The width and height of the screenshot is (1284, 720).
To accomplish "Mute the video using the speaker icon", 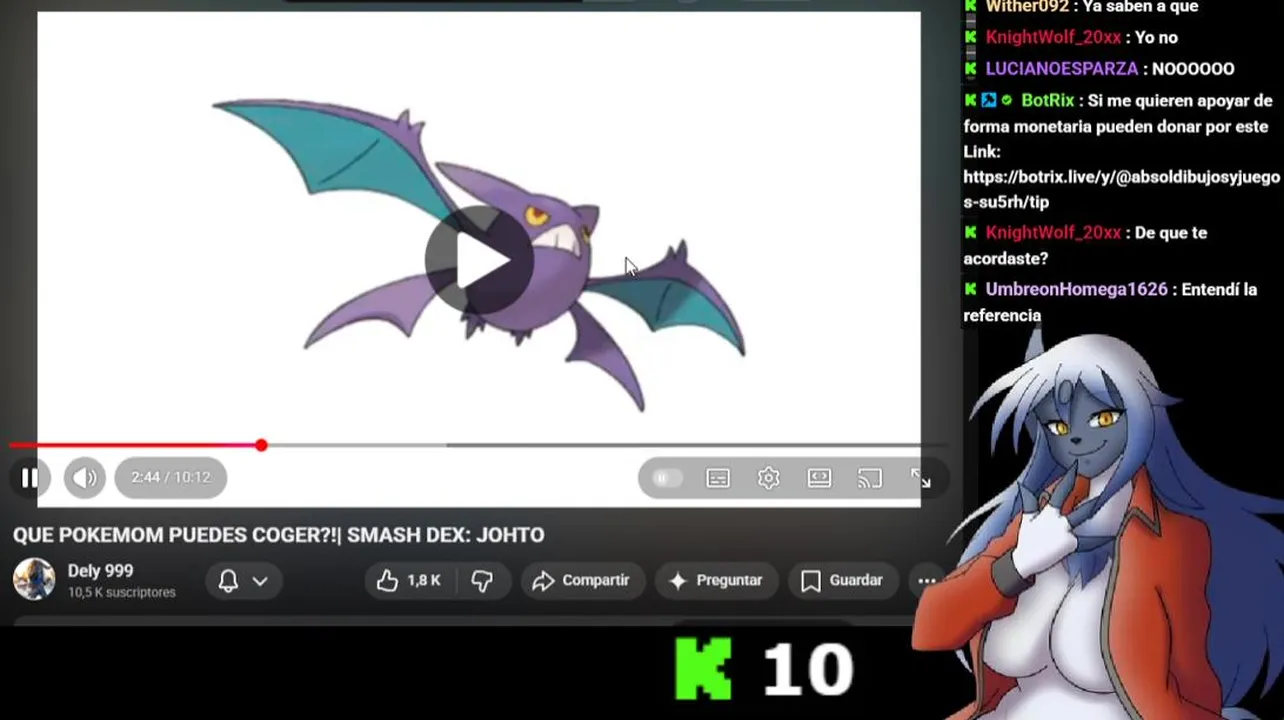I will pyautogui.click(x=85, y=478).
